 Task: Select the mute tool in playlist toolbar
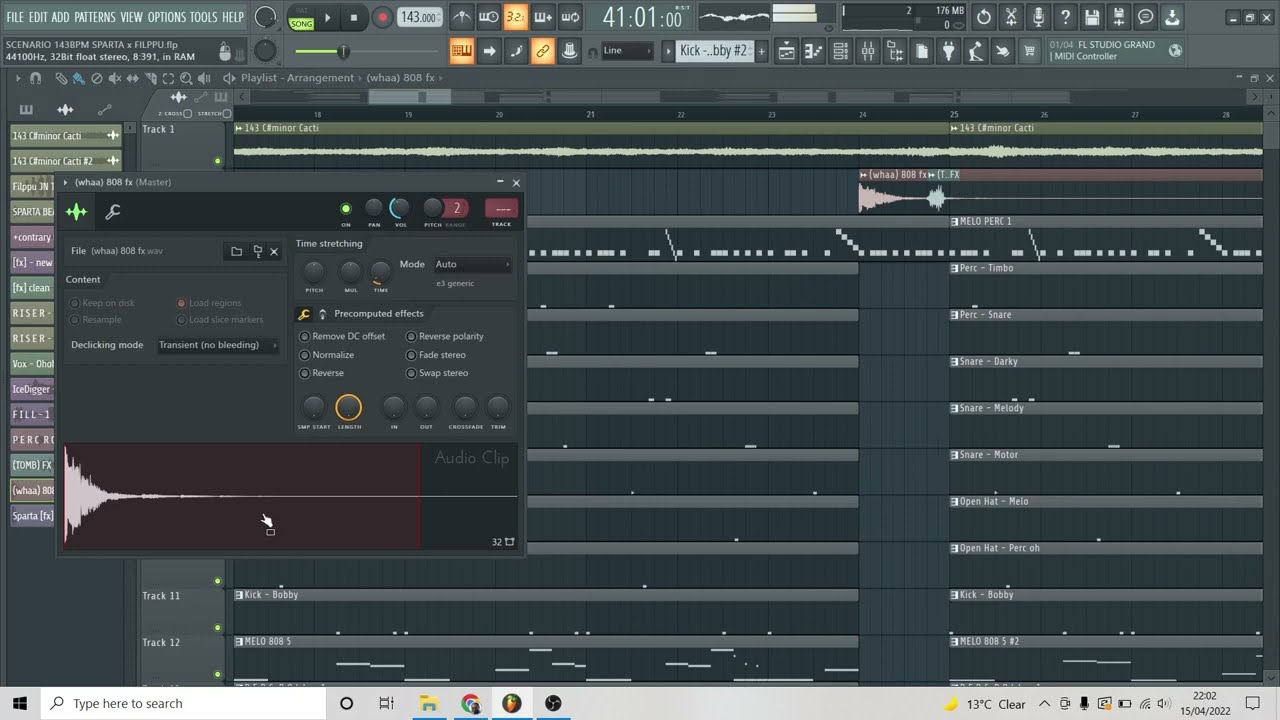tap(115, 78)
